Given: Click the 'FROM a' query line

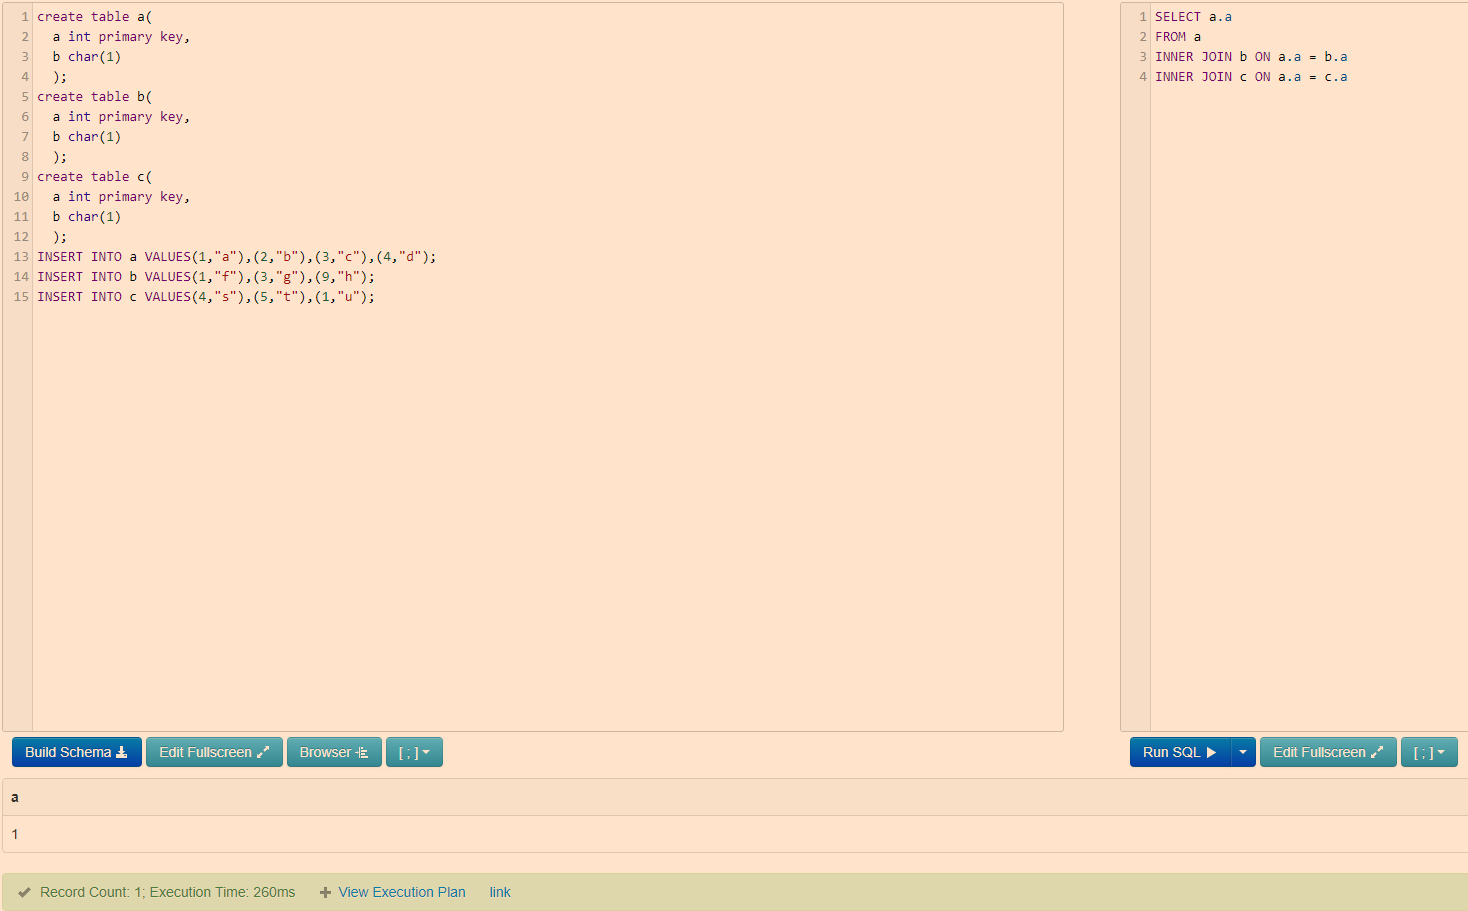Looking at the screenshot, I should tap(1178, 37).
